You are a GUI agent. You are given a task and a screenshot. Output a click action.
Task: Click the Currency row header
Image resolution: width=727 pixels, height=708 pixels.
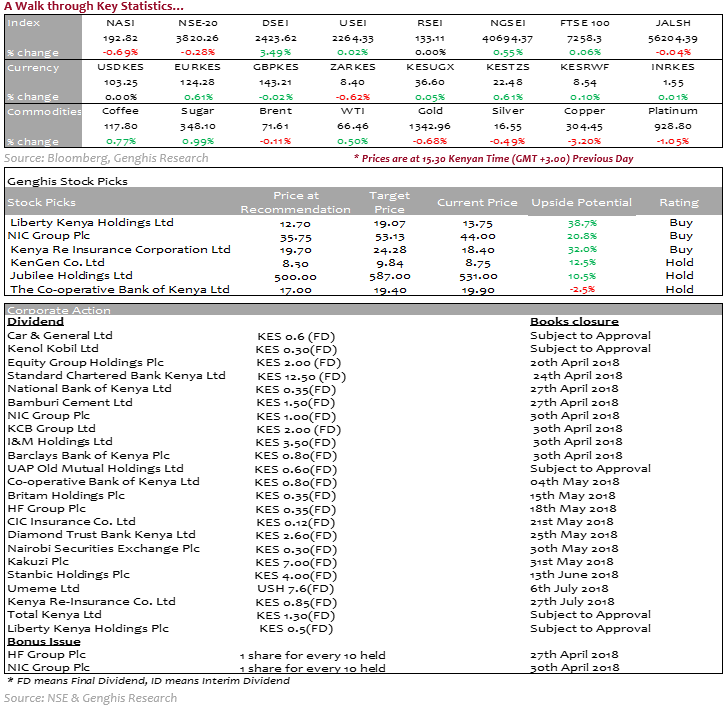(x=34, y=68)
